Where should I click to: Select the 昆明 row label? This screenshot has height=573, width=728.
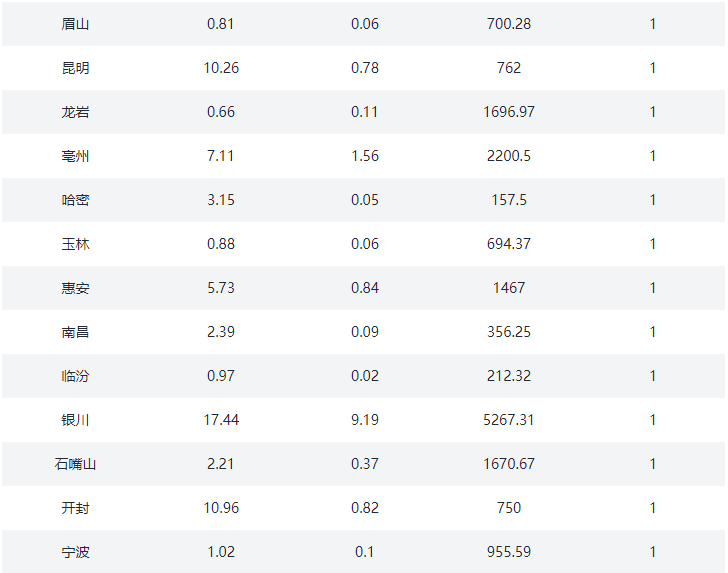pos(75,68)
